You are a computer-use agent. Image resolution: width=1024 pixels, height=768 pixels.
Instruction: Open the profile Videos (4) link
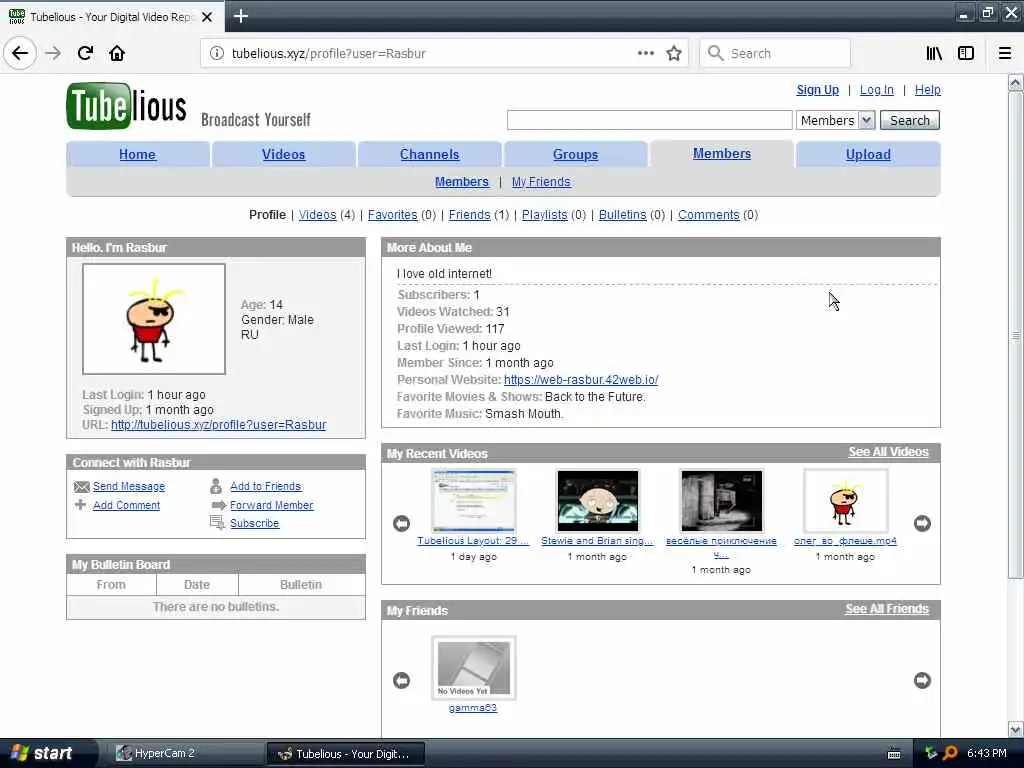317,215
